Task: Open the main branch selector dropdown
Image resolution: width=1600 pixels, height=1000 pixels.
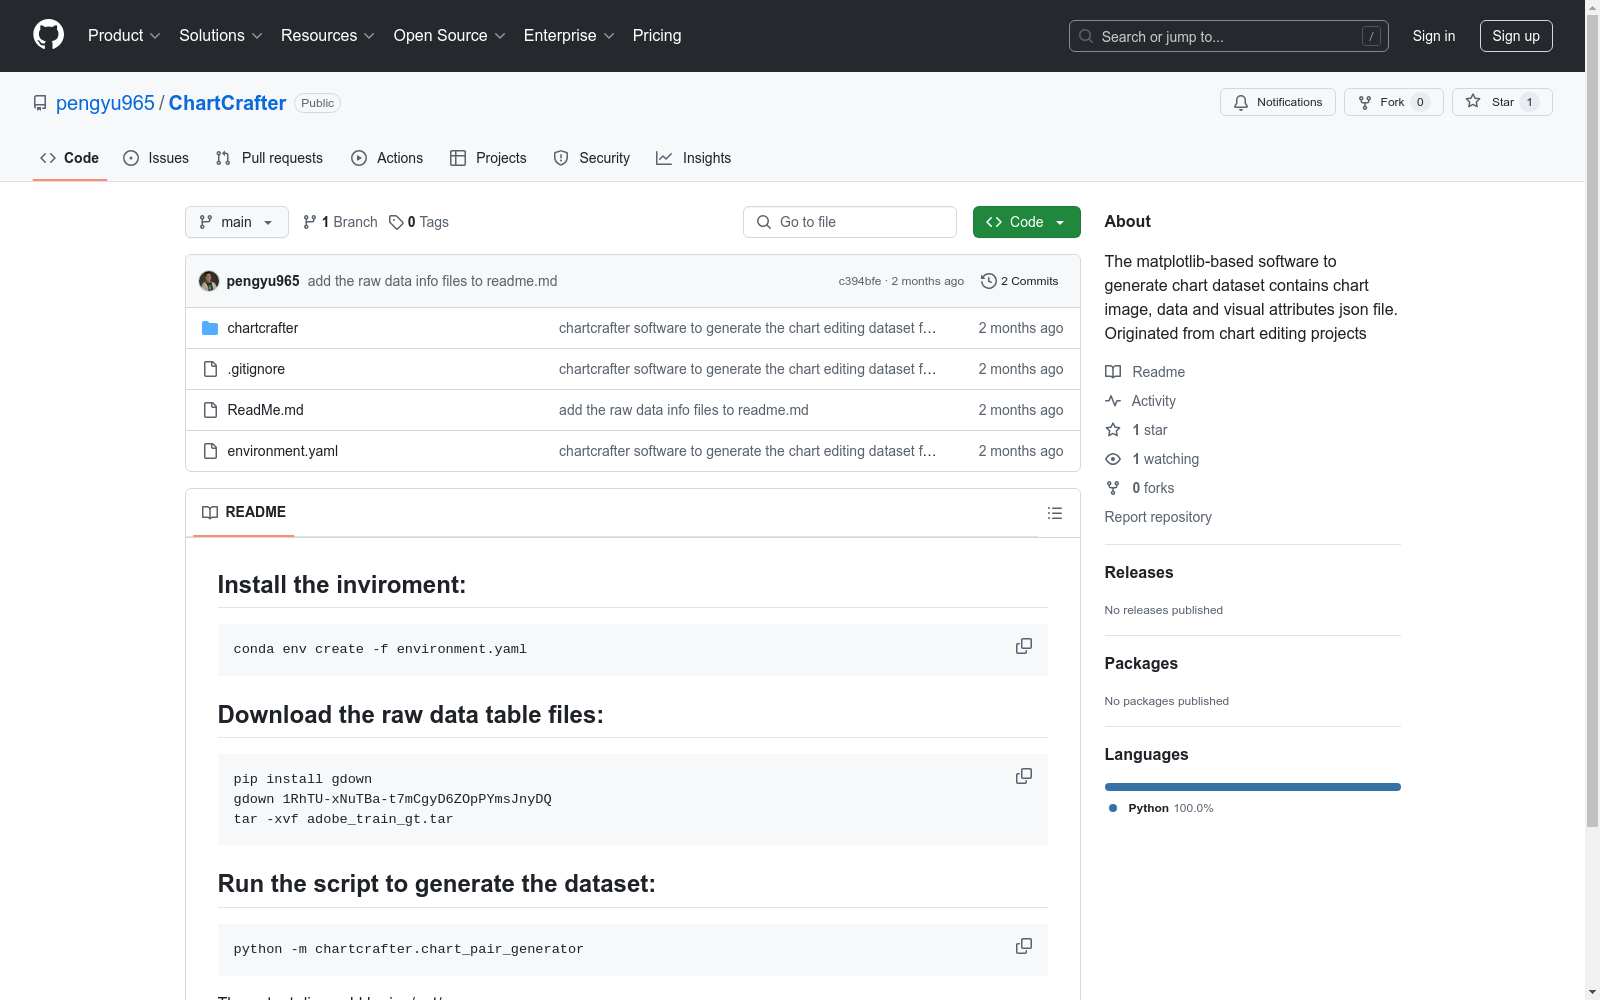Action: [x=237, y=222]
